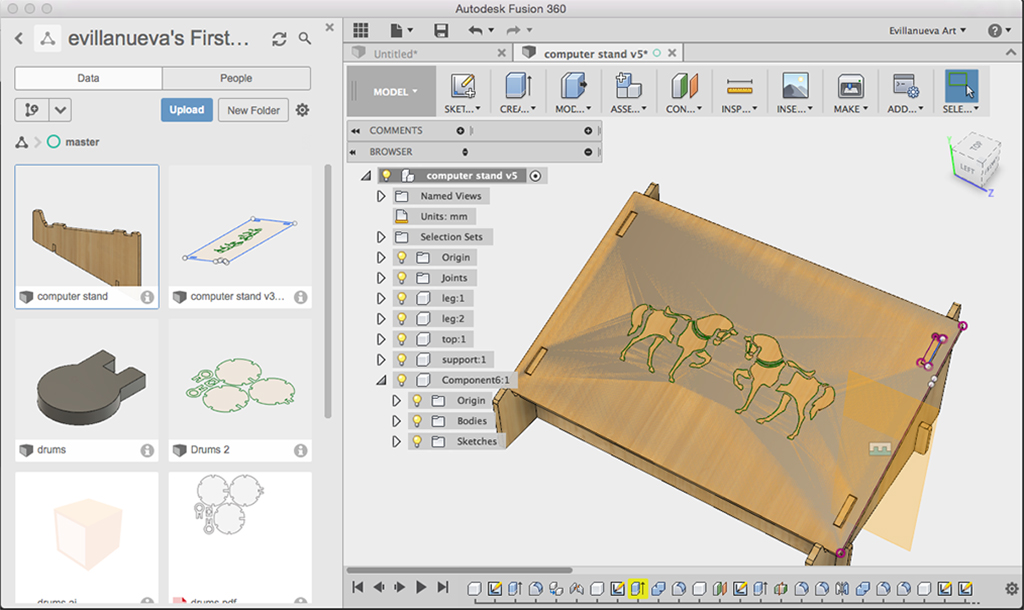
Task: Open the File menu icon
Action: tap(401, 30)
